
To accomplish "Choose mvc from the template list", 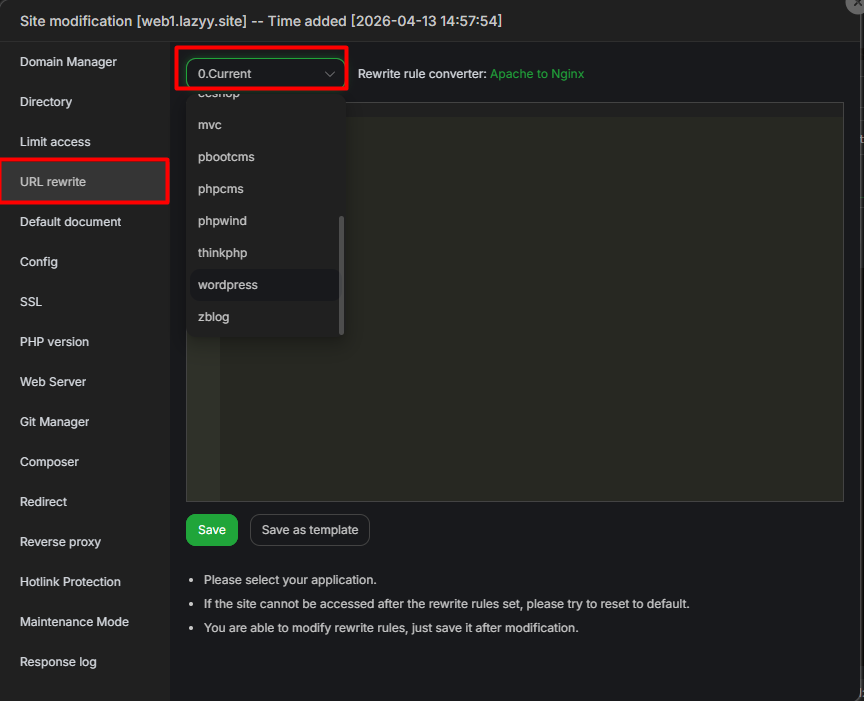I will [x=210, y=125].
